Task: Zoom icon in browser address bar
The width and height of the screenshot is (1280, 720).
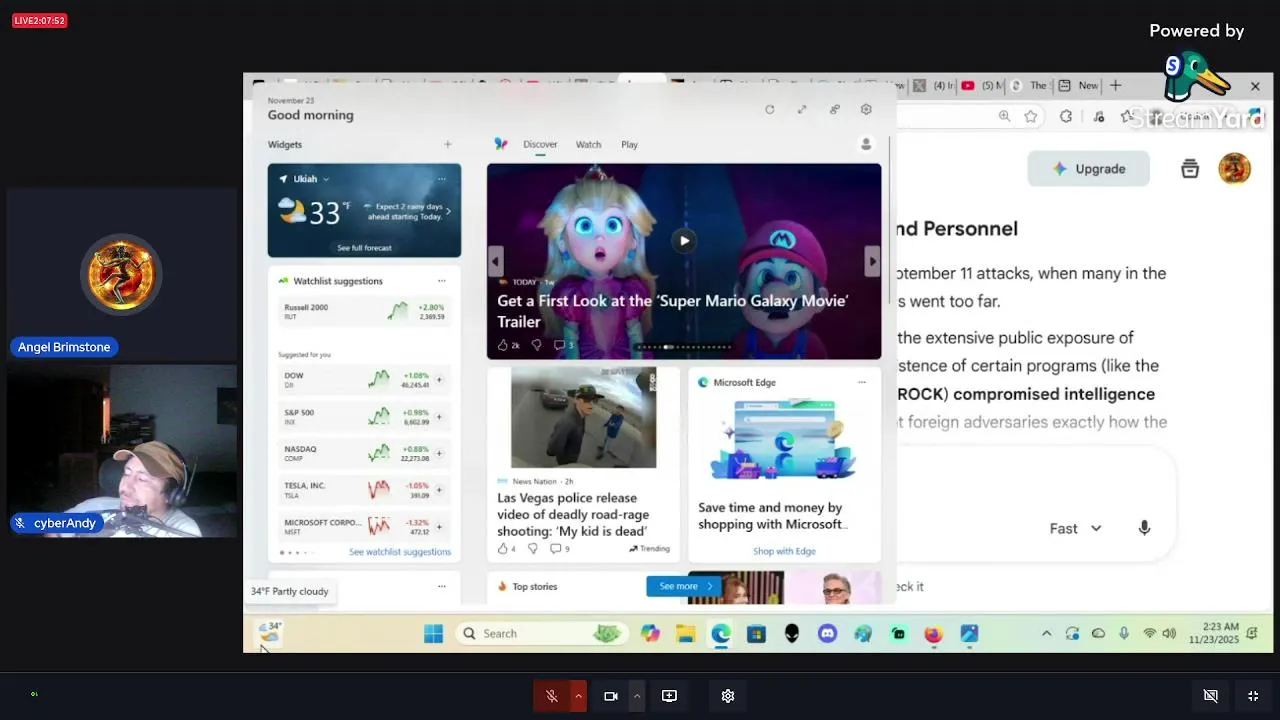Action: pos(1004,116)
